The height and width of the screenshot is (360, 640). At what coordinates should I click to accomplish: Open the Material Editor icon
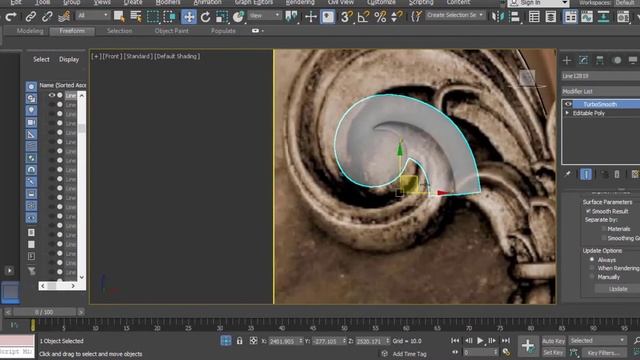(x=623, y=17)
